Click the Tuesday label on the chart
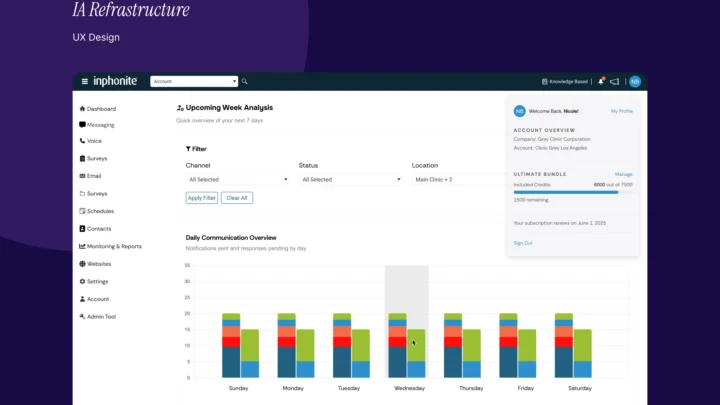 click(x=349, y=388)
